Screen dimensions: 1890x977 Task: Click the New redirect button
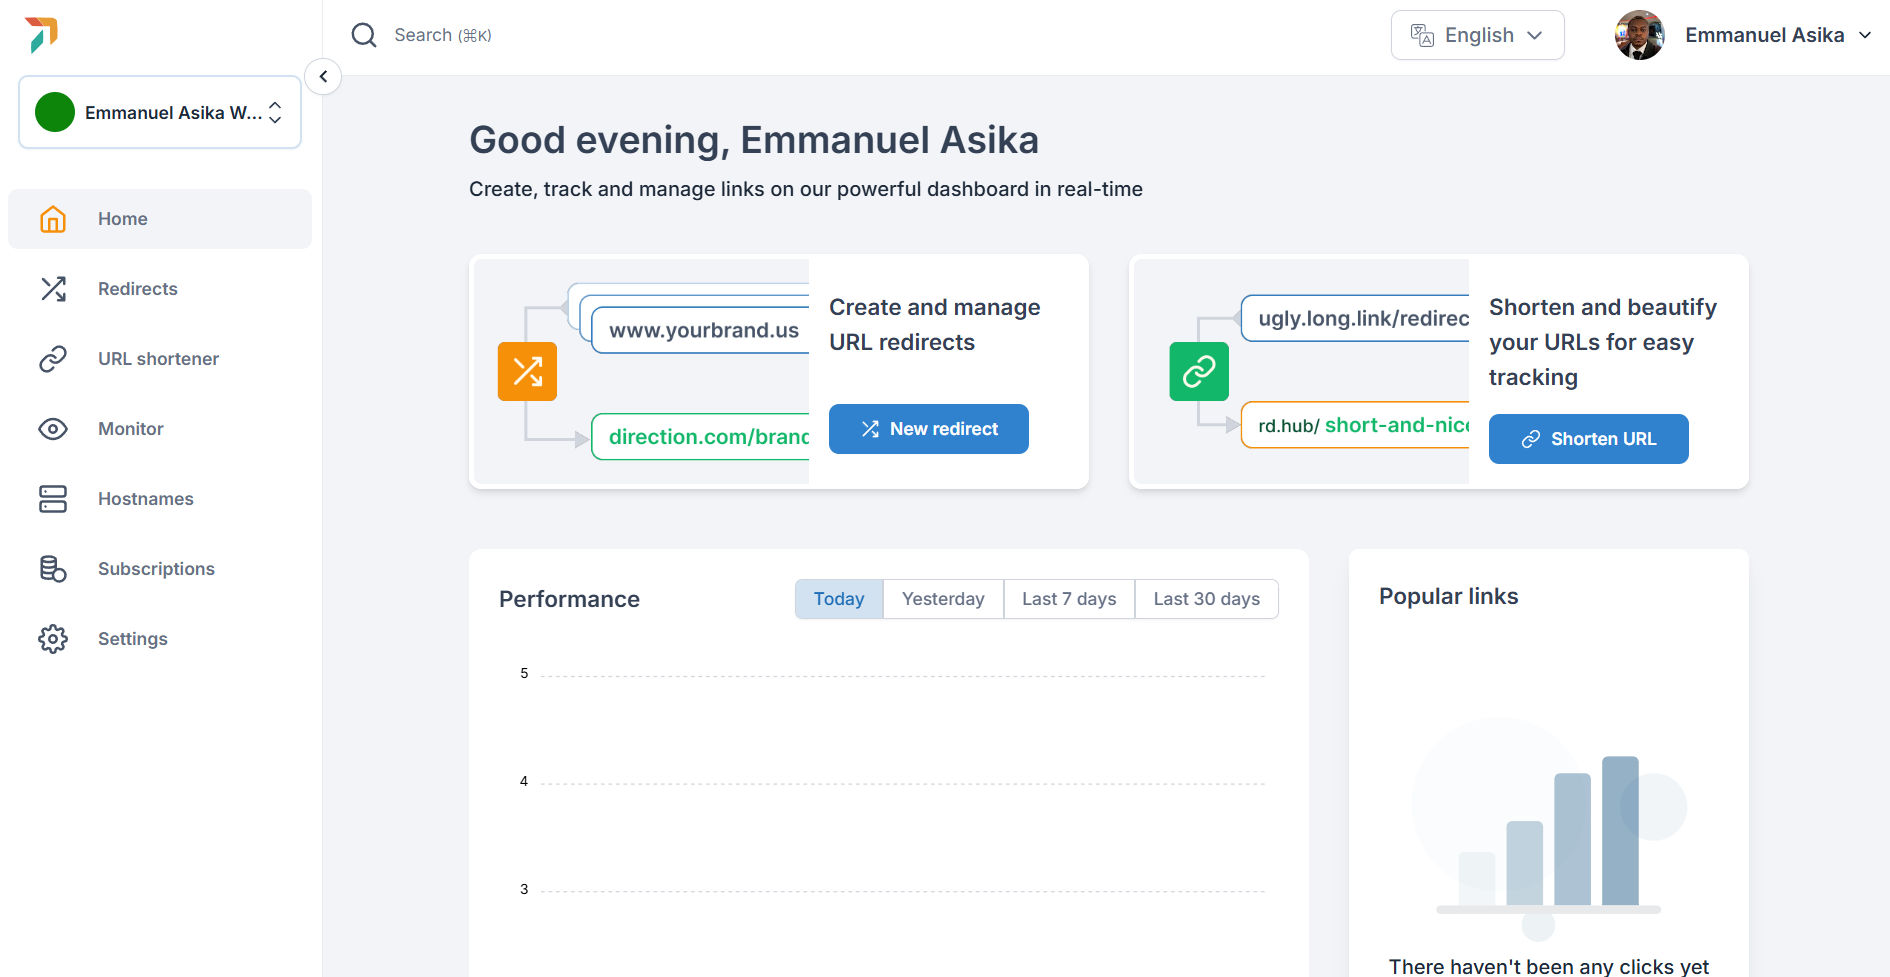tap(928, 429)
